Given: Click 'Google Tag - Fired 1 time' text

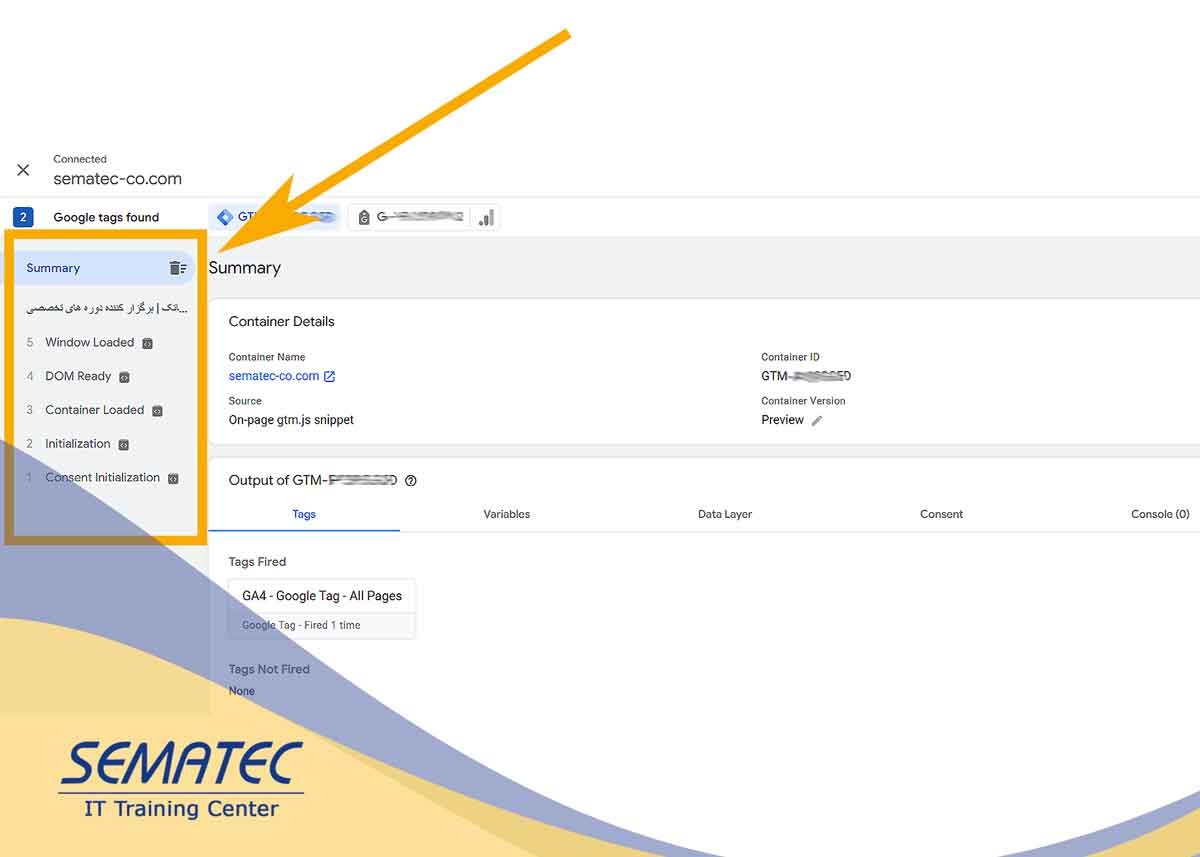Looking at the screenshot, I should (x=301, y=625).
